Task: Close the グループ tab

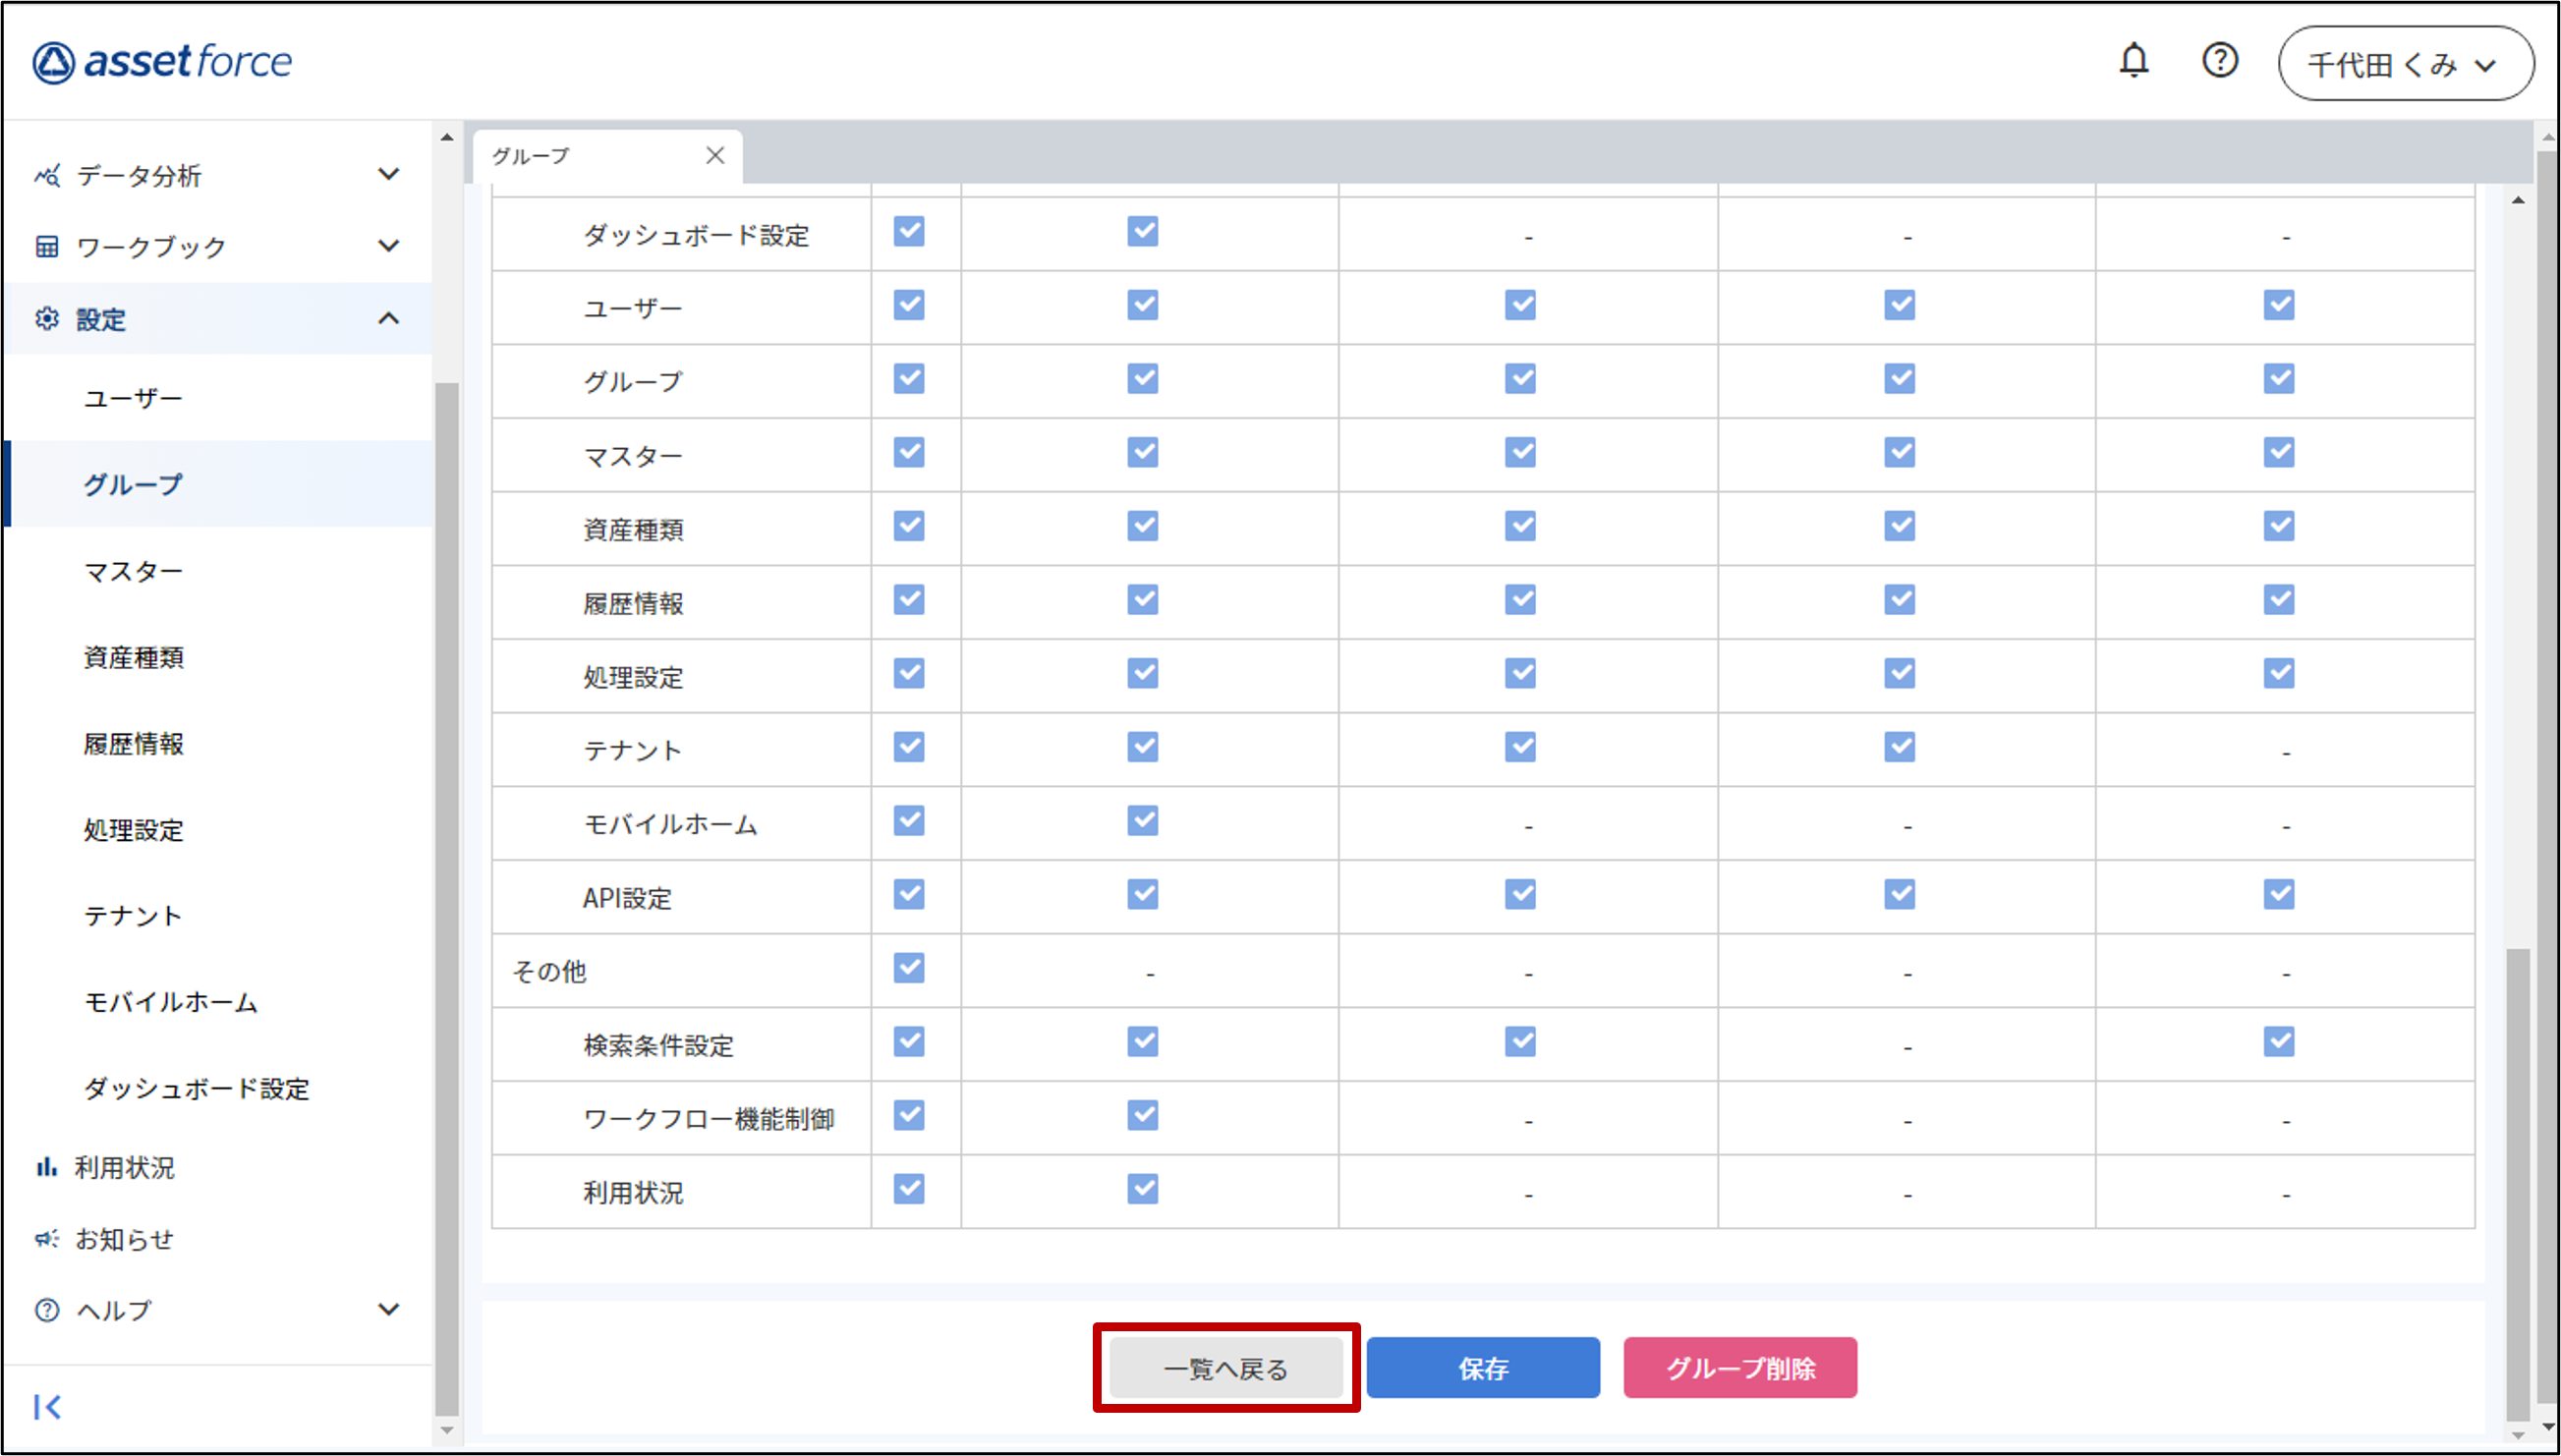Action: click(x=714, y=155)
